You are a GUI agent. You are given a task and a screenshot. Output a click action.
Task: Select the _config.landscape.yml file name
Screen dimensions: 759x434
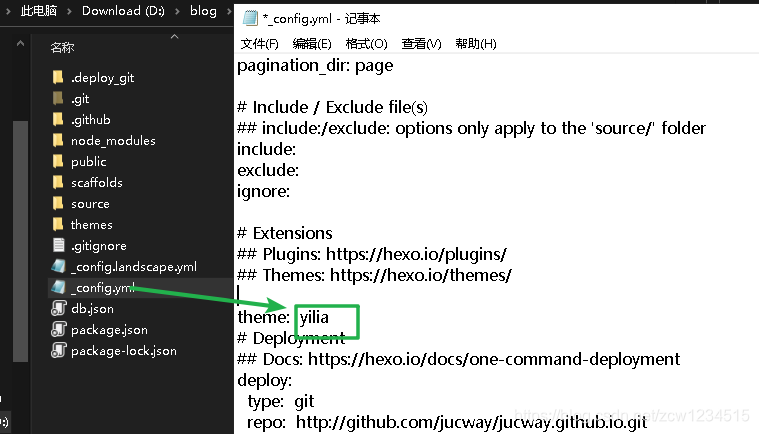(x=134, y=267)
